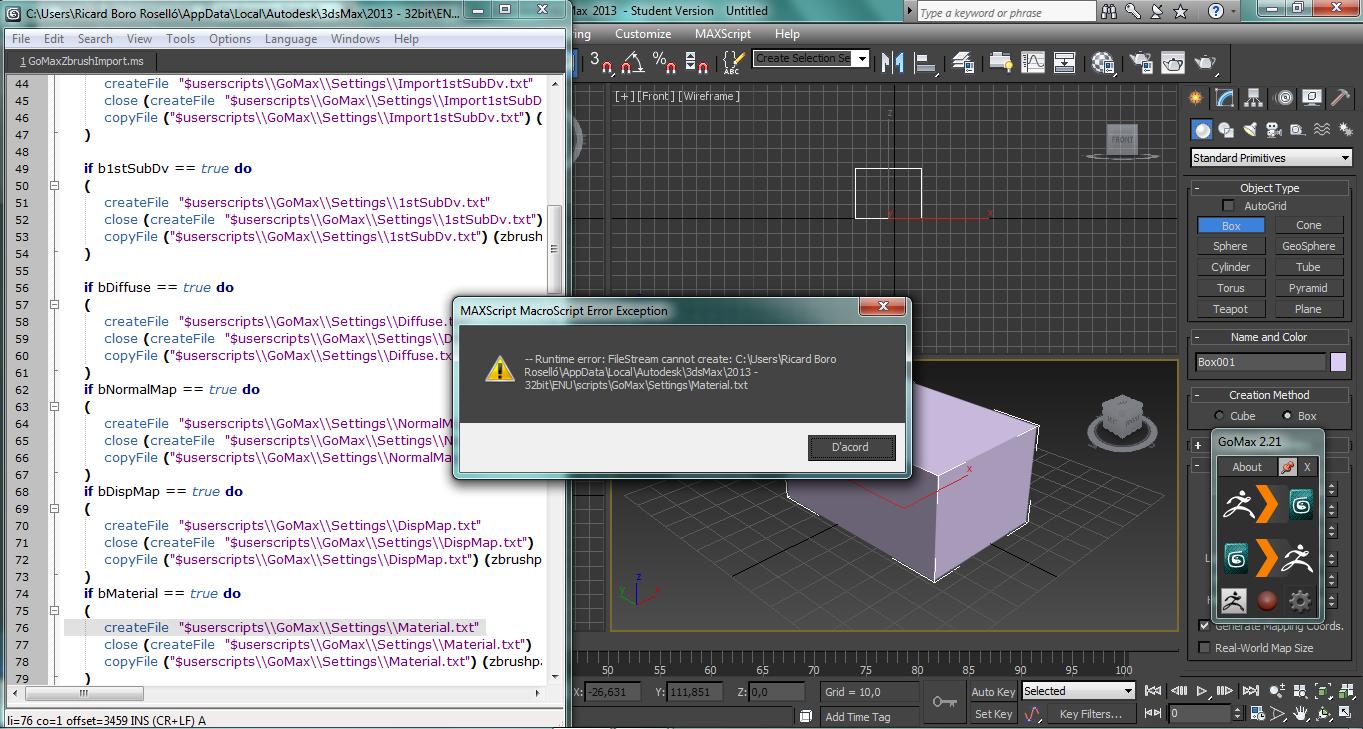
Task: Open the Utilities hammer panel icon
Action: click(1340, 98)
